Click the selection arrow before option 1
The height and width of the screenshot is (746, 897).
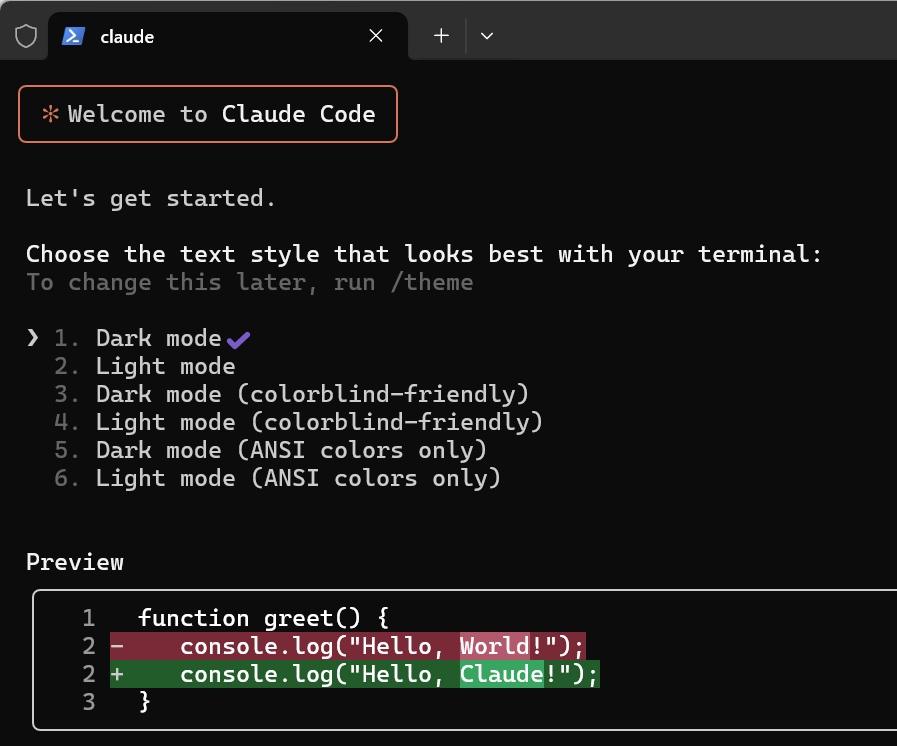click(33, 338)
